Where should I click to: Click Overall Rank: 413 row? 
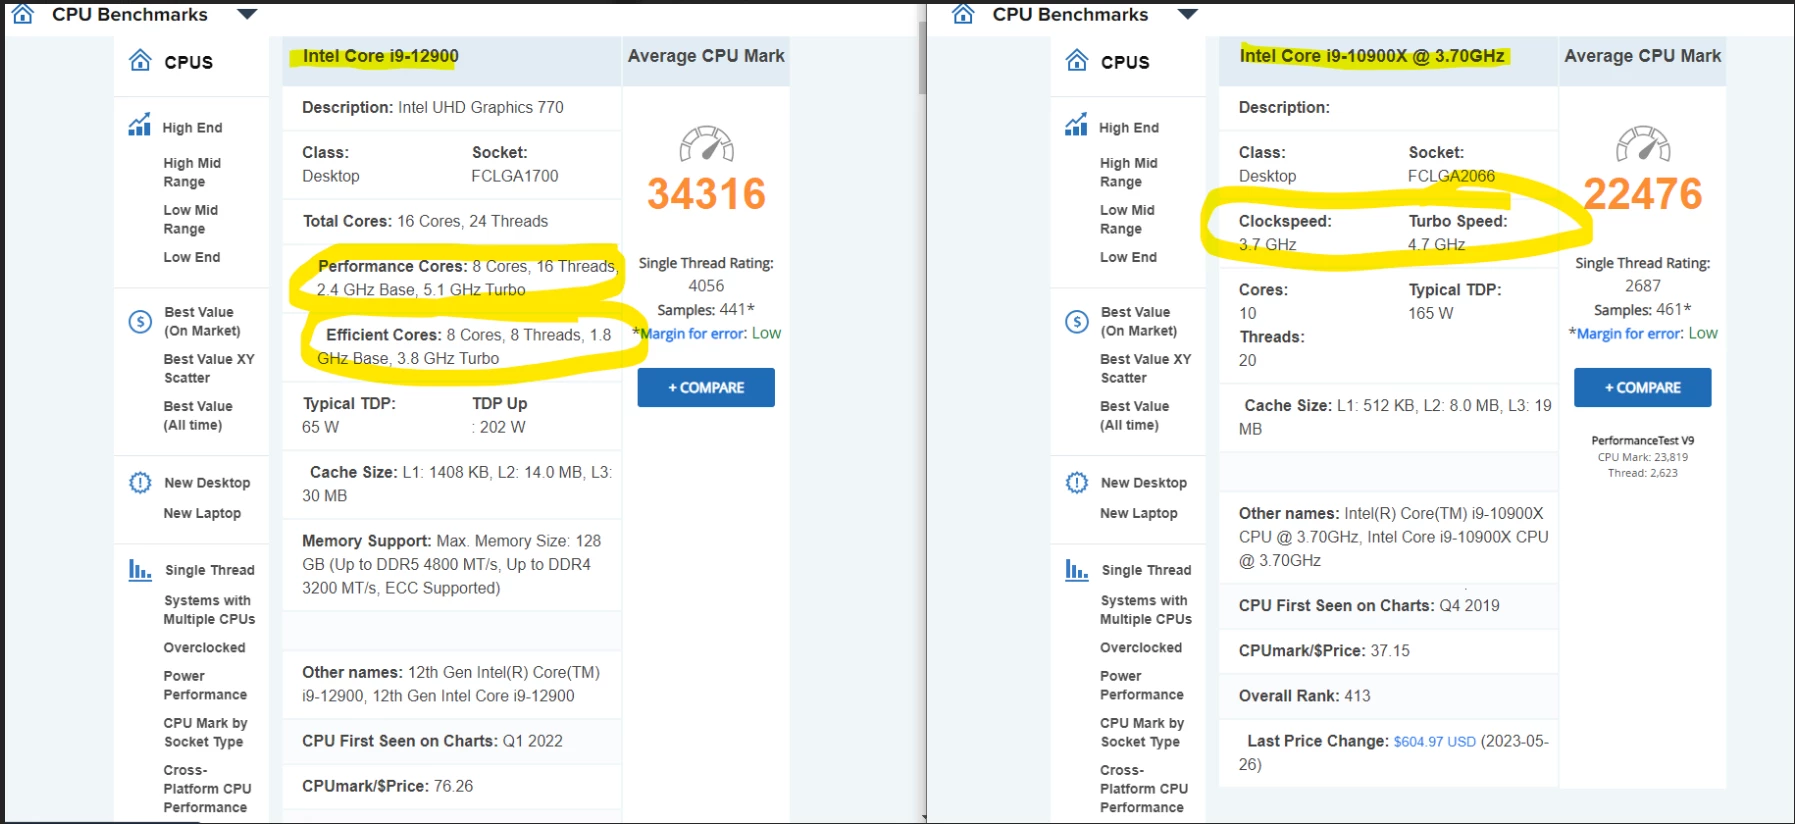coord(1388,696)
